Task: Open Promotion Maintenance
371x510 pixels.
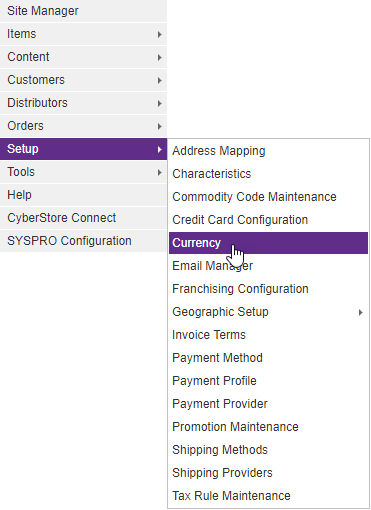Action: [x=268, y=427]
